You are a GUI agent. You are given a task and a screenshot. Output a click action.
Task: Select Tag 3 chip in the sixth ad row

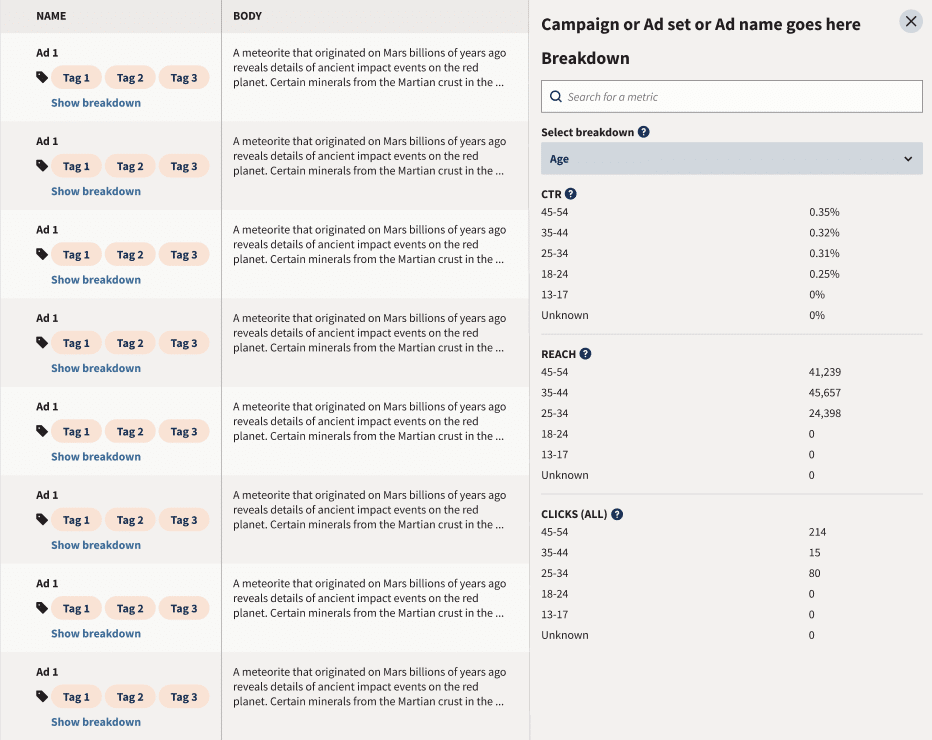click(x=184, y=520)
